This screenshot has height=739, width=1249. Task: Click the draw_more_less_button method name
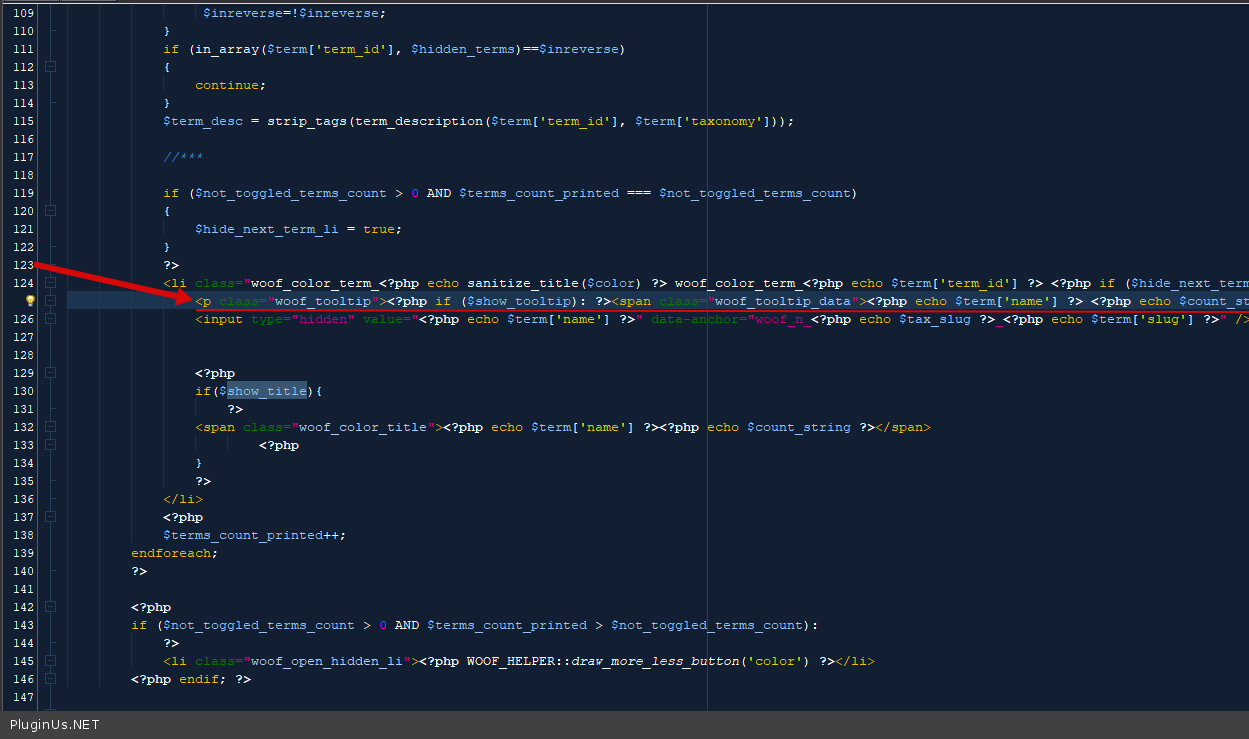689,661
